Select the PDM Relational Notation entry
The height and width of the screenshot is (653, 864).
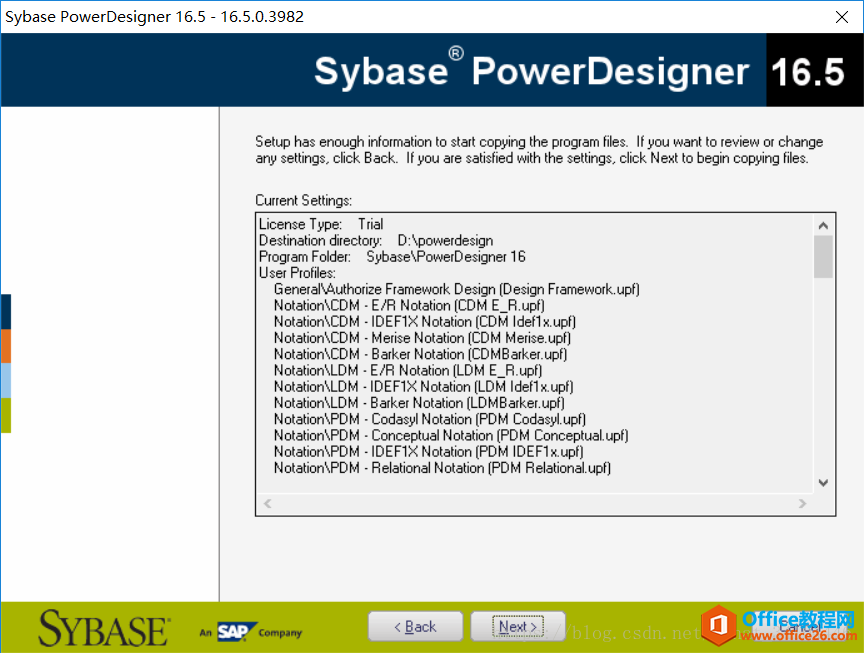pos(442,468)
